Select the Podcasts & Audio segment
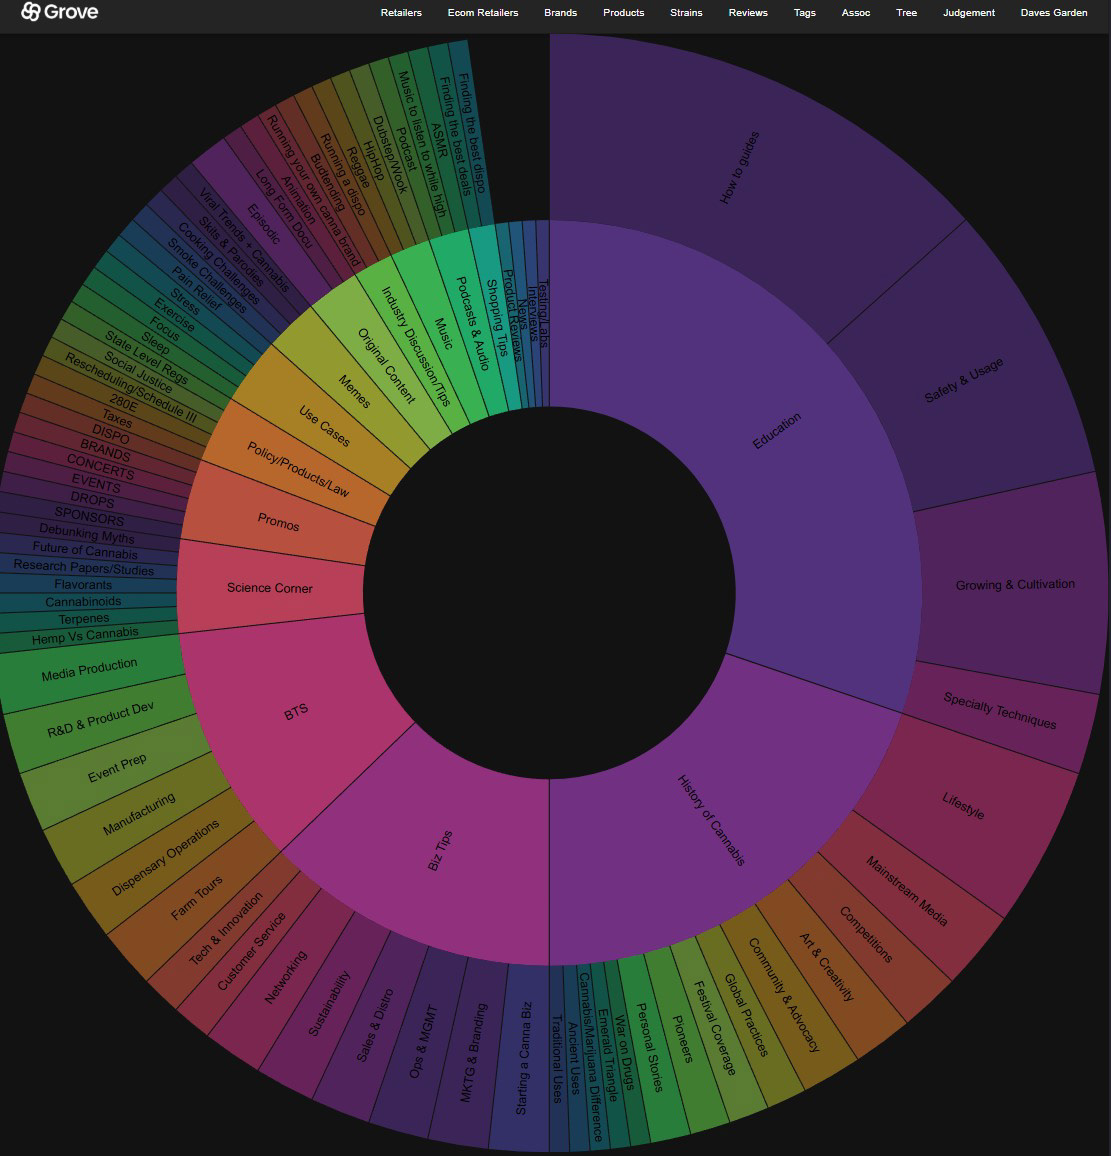This screenshot has width=1111, height=1156. point(473,323)
